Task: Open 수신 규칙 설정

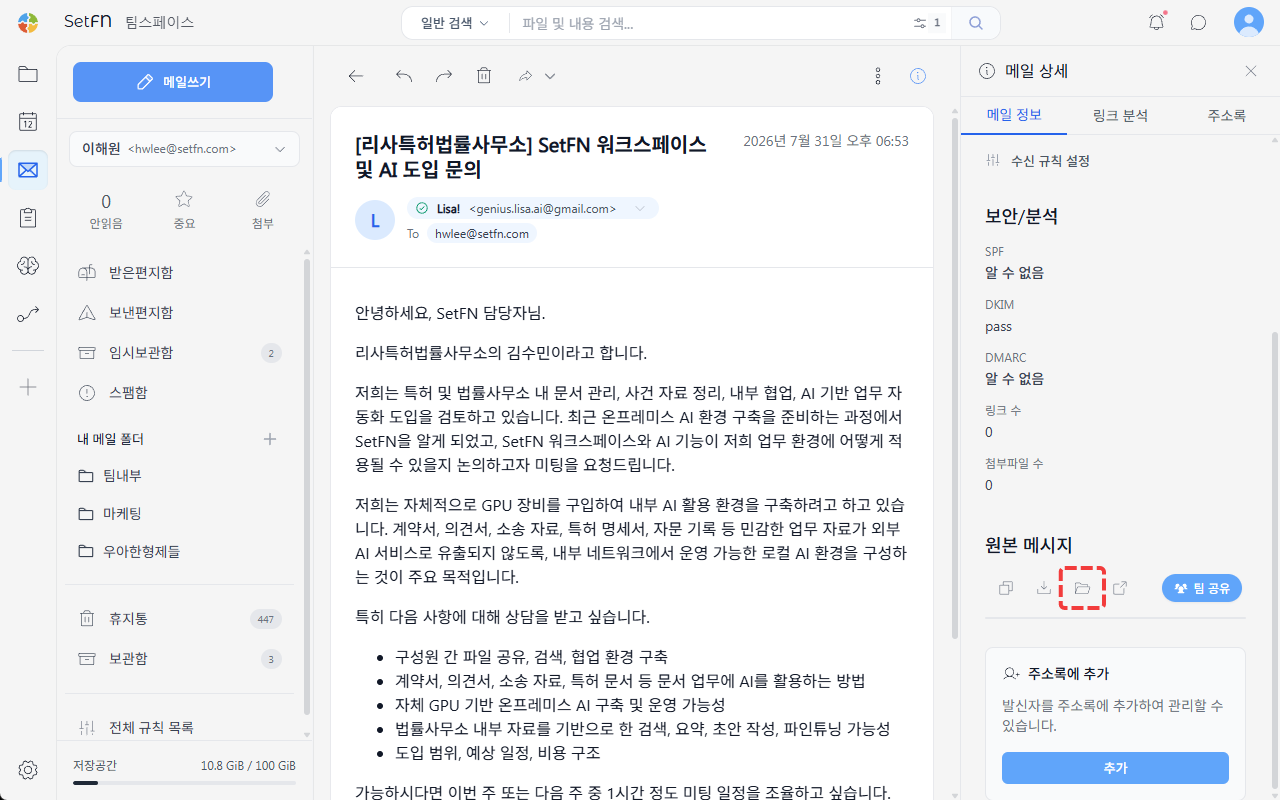Action: click(1038, 160)
